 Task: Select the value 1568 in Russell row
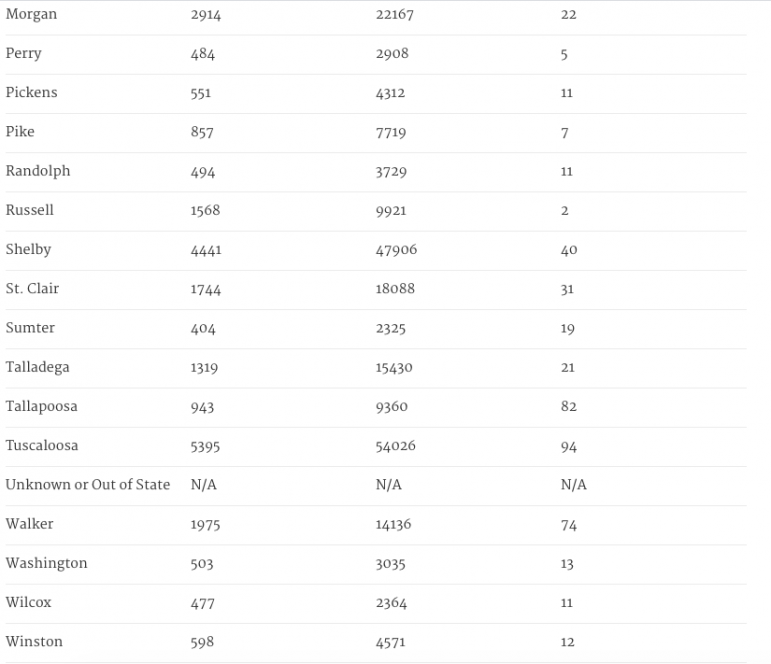click(x=205, y=211)
